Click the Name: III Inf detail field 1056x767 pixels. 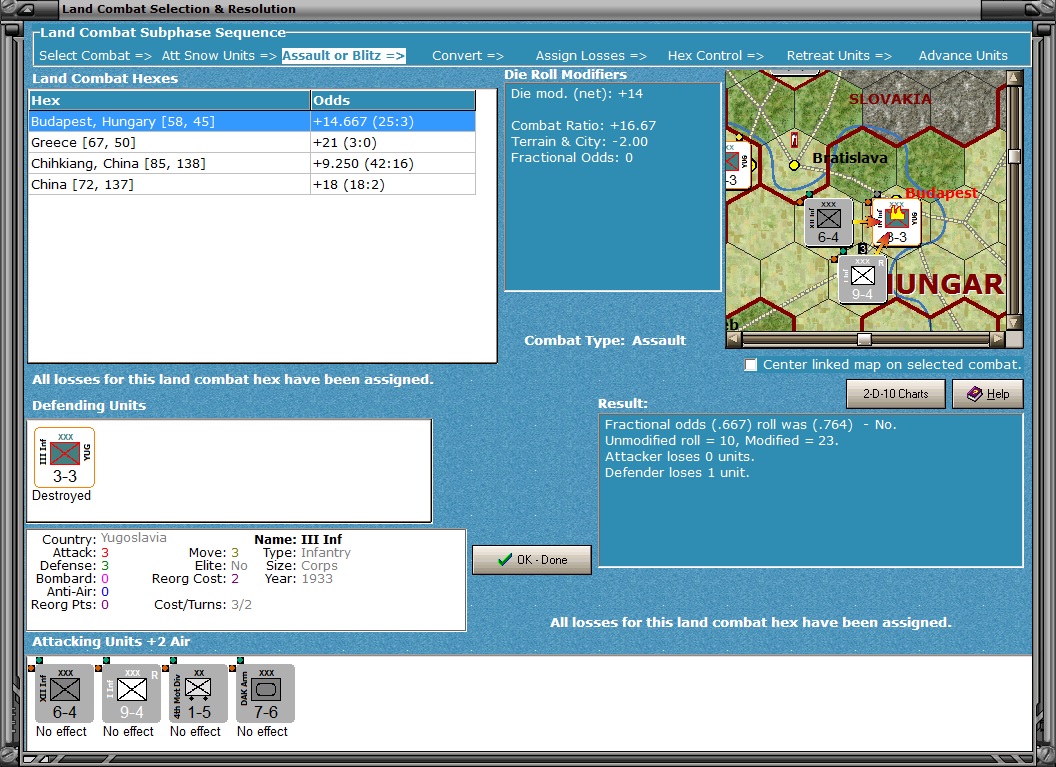click(x=298, y=539)
